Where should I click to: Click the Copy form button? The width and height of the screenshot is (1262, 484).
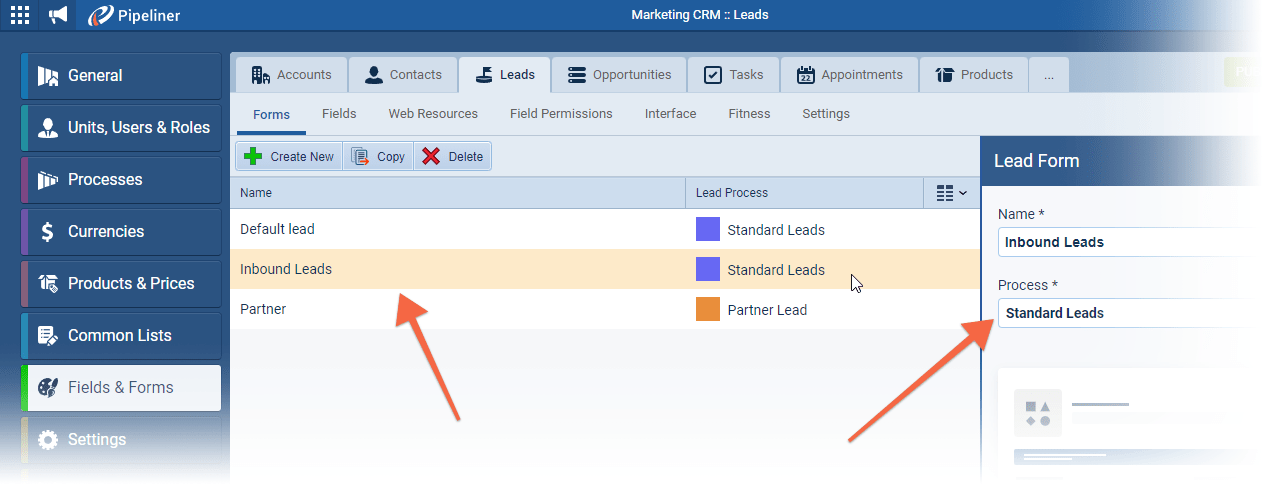pyautogui.click(x=378, y=156)
